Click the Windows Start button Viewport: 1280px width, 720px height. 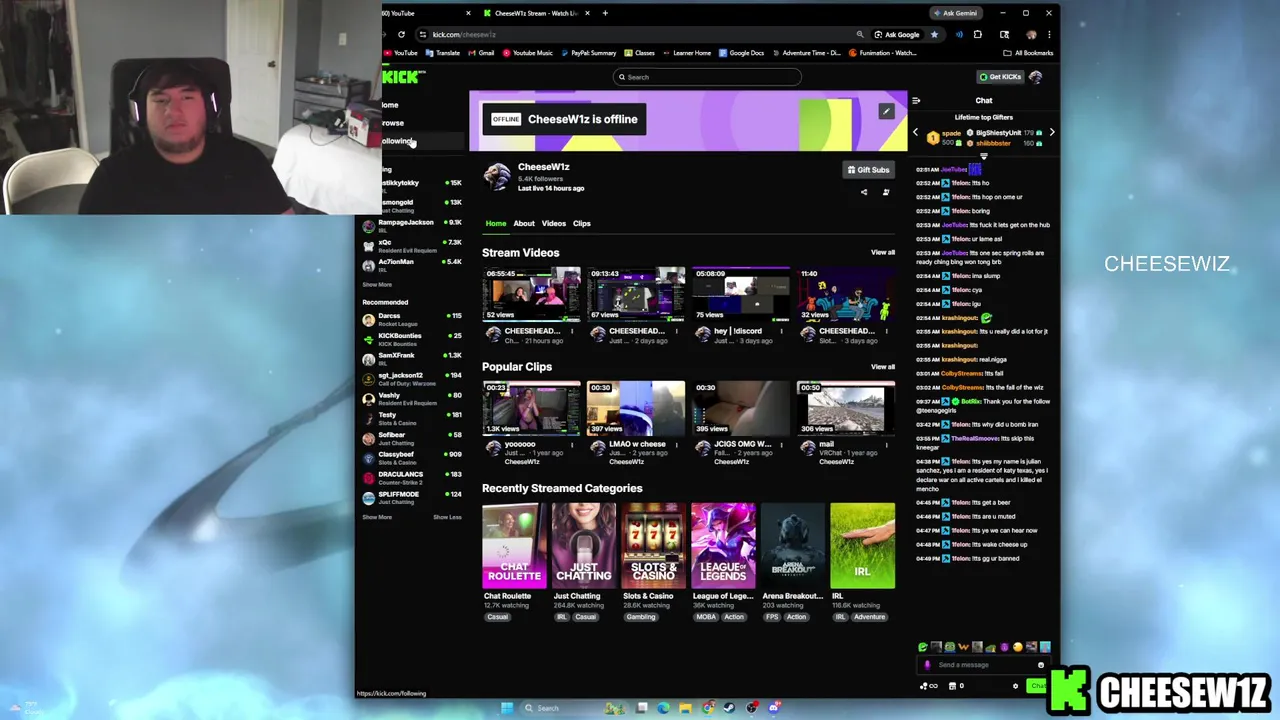(x=507, y=708)
